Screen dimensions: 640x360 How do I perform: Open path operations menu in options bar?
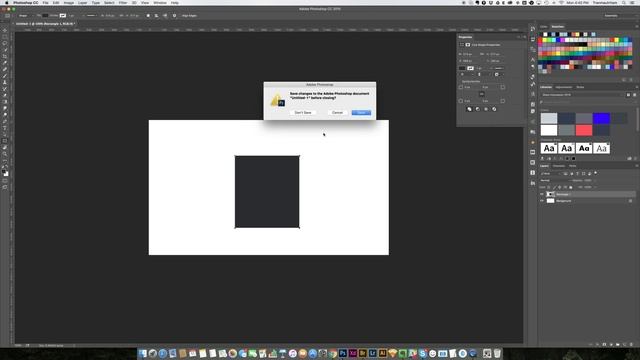click(148, 16)
